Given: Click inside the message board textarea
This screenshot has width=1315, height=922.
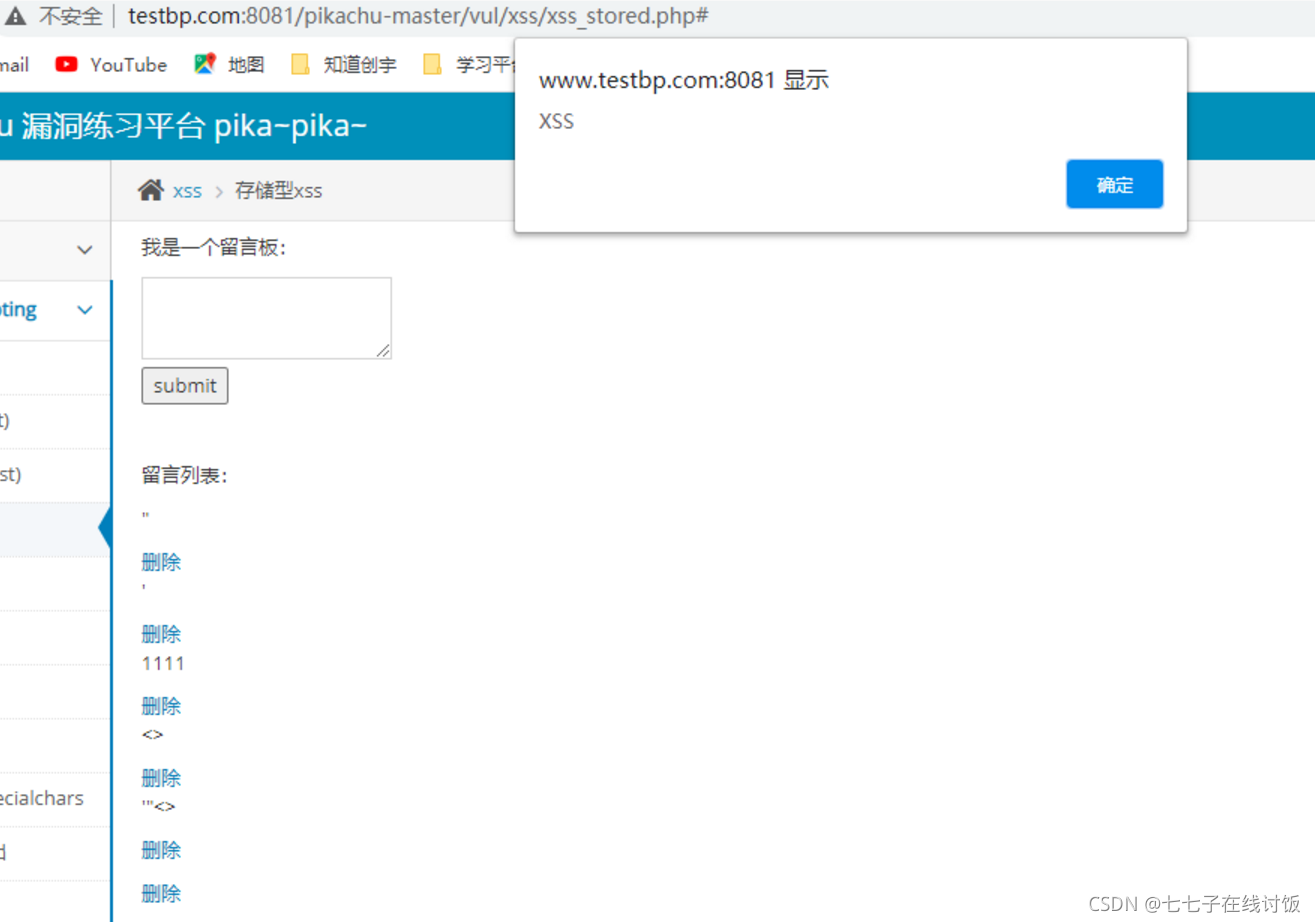Looking at the screenshot, I should point(266,318).
